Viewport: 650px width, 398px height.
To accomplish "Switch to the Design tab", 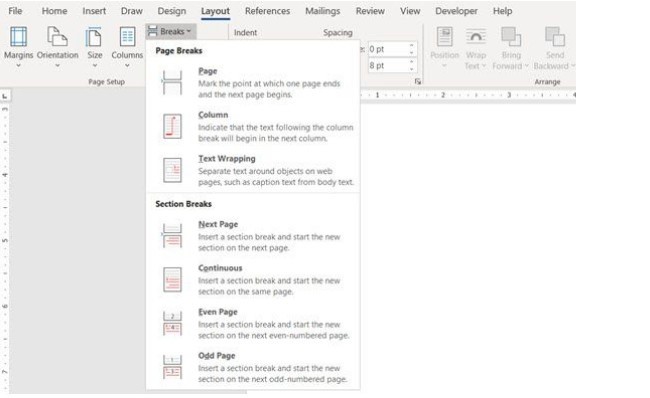I will click(172, 11).
